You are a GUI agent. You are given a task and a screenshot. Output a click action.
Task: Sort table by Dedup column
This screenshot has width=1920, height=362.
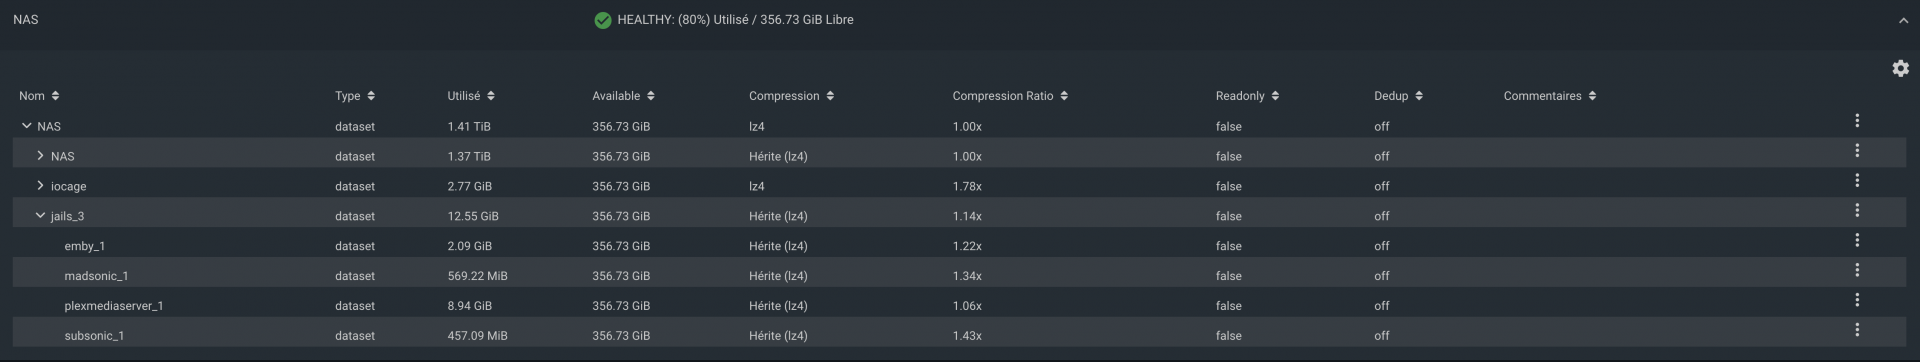click(x=1398, y=96)
